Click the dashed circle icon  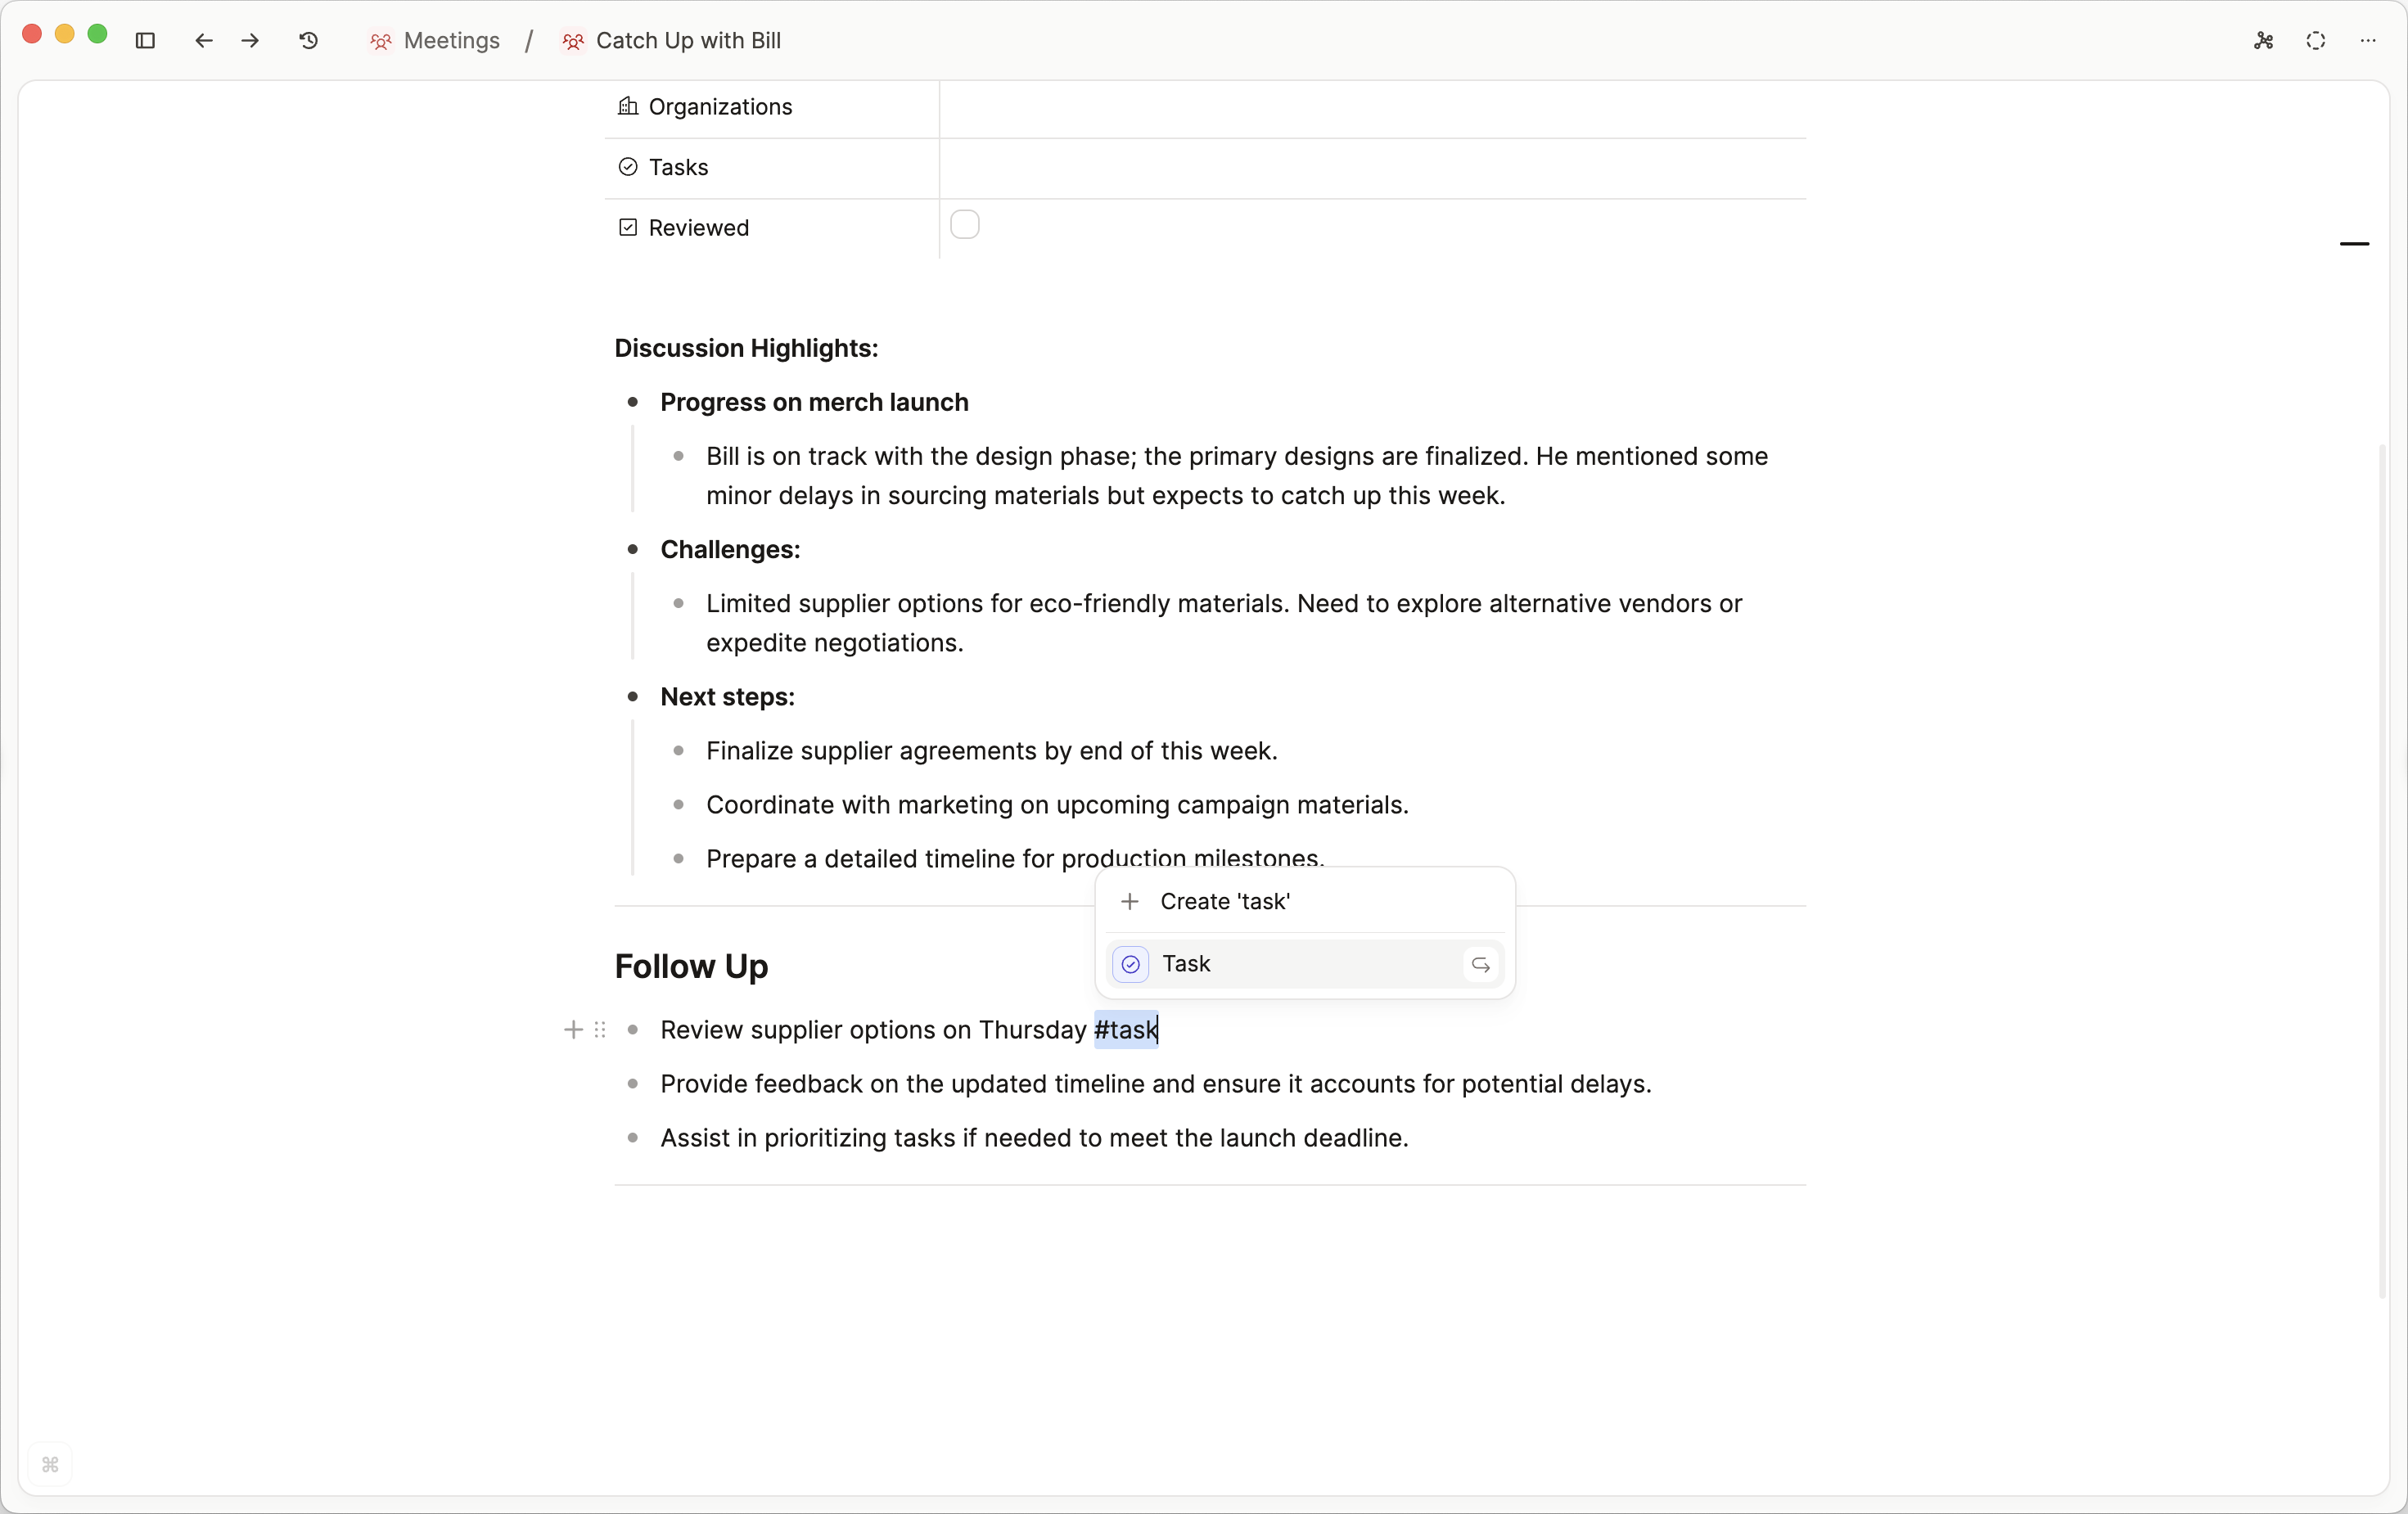[x=2316, y=41]
